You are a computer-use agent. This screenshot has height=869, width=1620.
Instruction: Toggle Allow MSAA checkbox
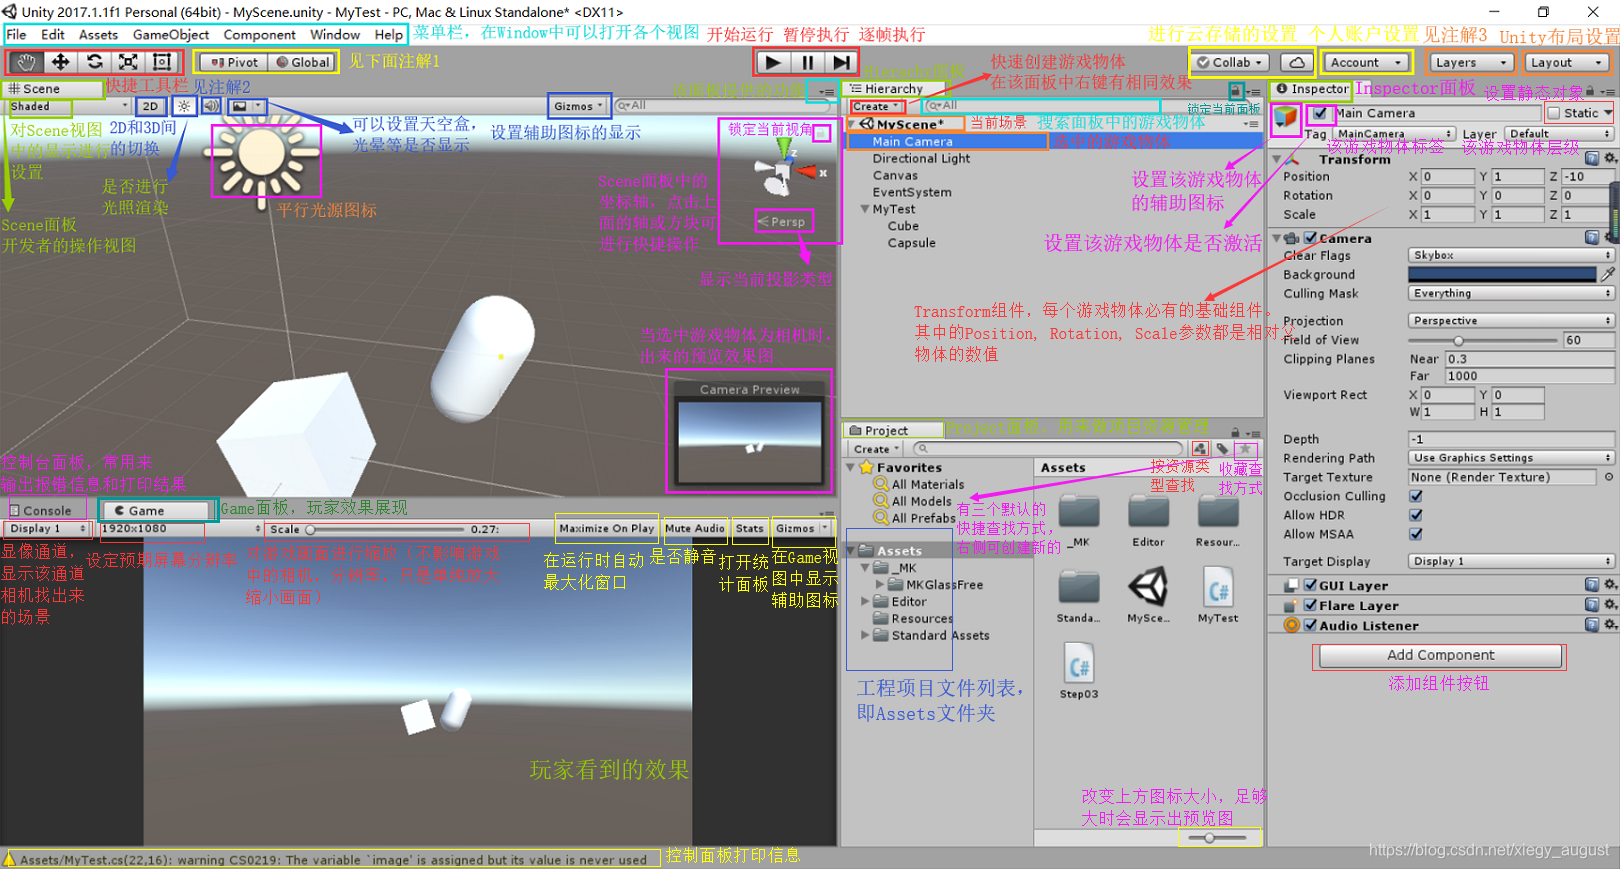coord(1416,534)
